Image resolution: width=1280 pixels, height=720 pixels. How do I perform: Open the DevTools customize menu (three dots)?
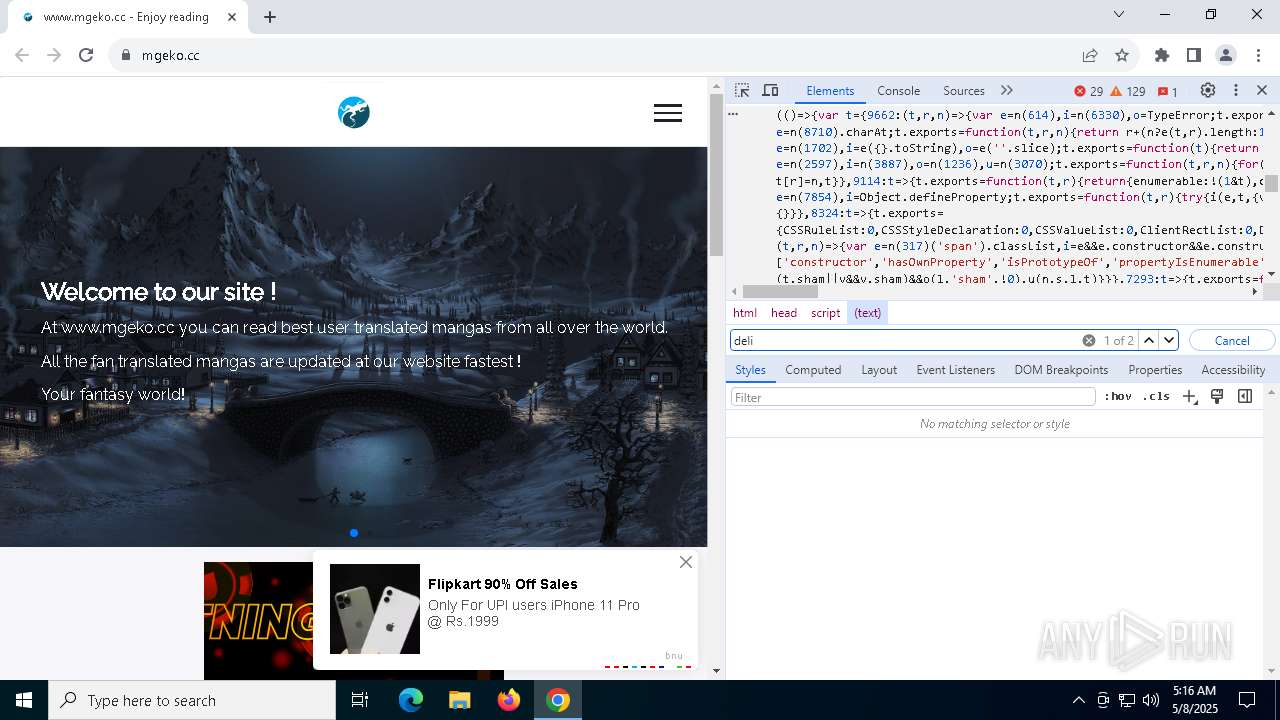1235,90
